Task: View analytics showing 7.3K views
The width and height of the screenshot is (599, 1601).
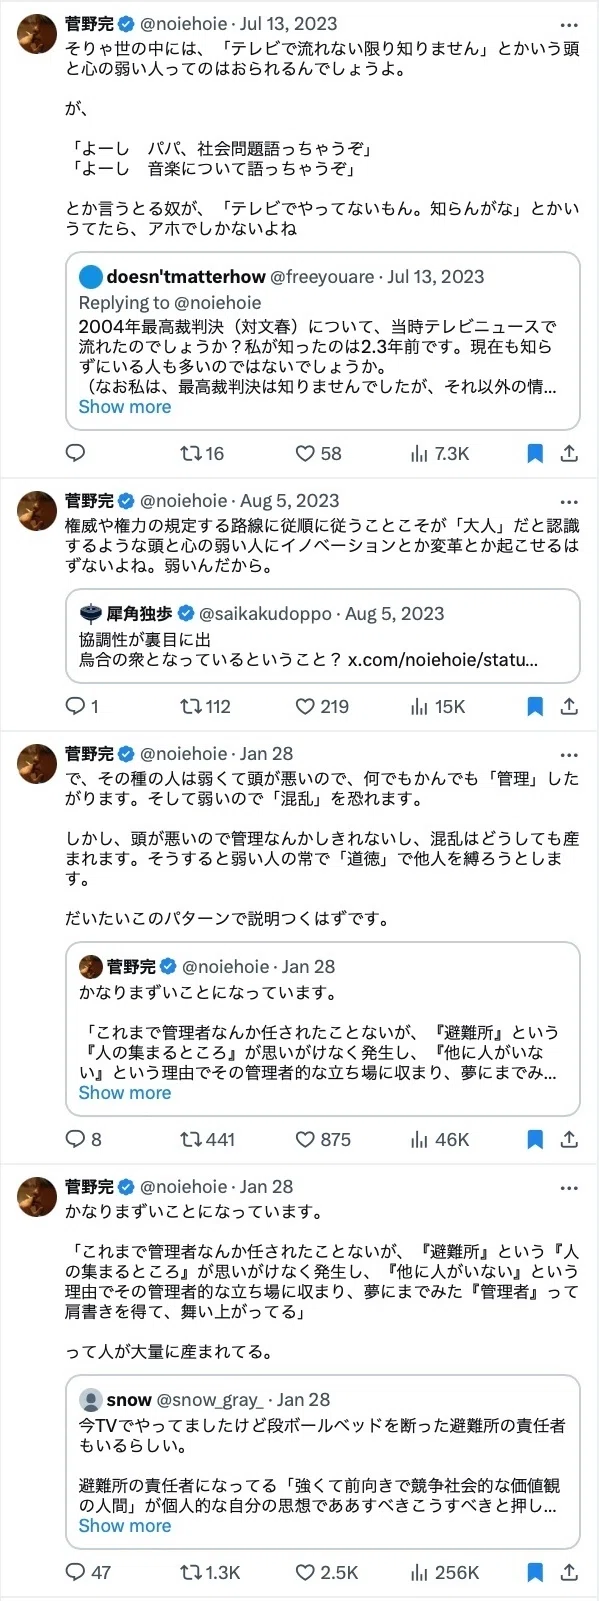Action: pyautogui.click(x=439, y=453)
